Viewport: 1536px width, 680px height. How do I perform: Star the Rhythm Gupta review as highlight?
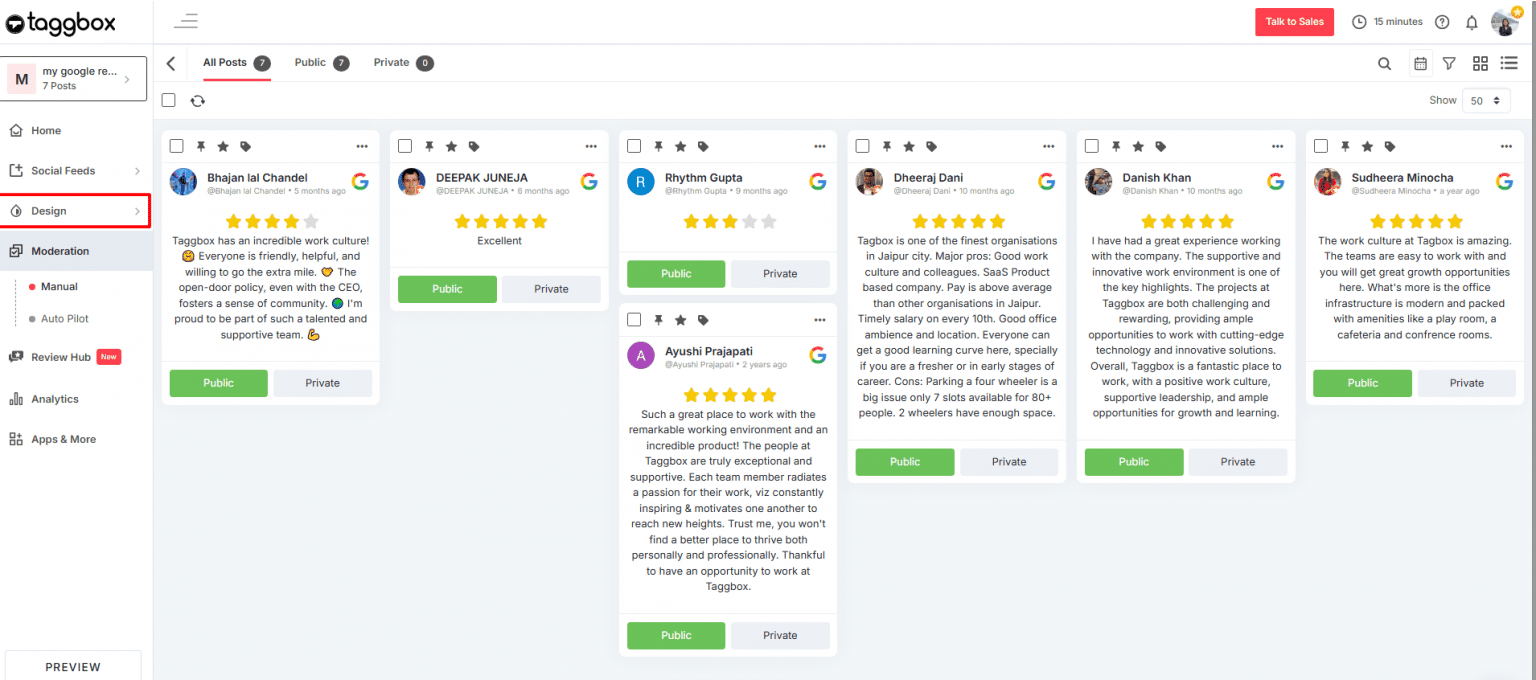(680, 146)
